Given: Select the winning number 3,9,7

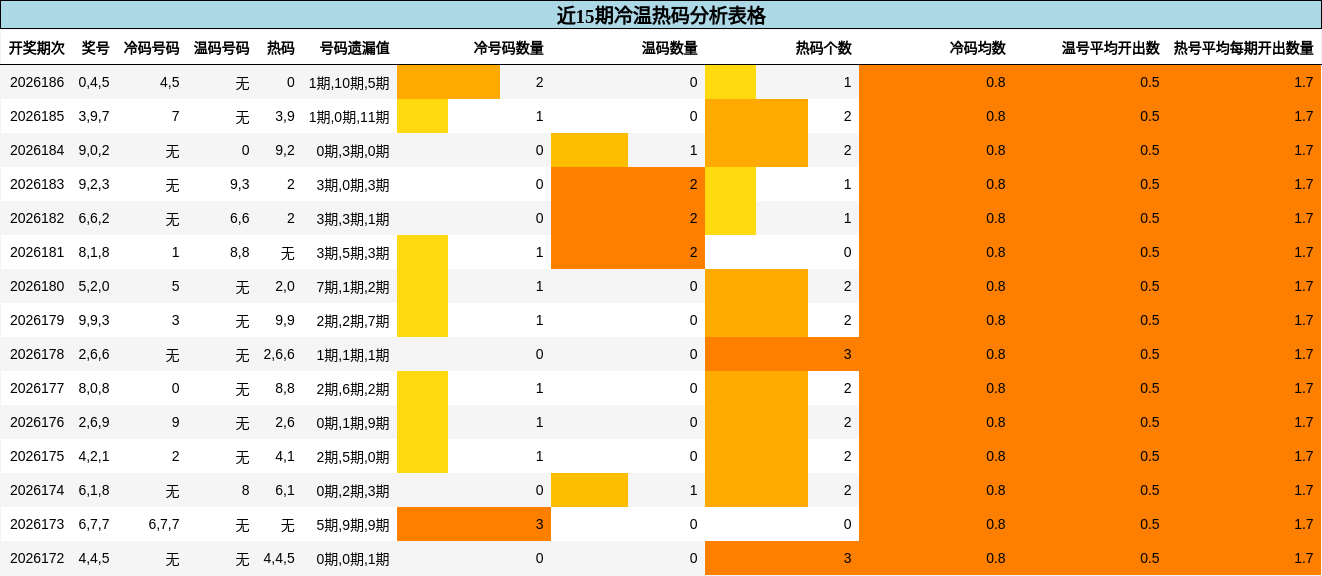Looking at the screenshot, I should pyautogui.click(x=94, y=116).
